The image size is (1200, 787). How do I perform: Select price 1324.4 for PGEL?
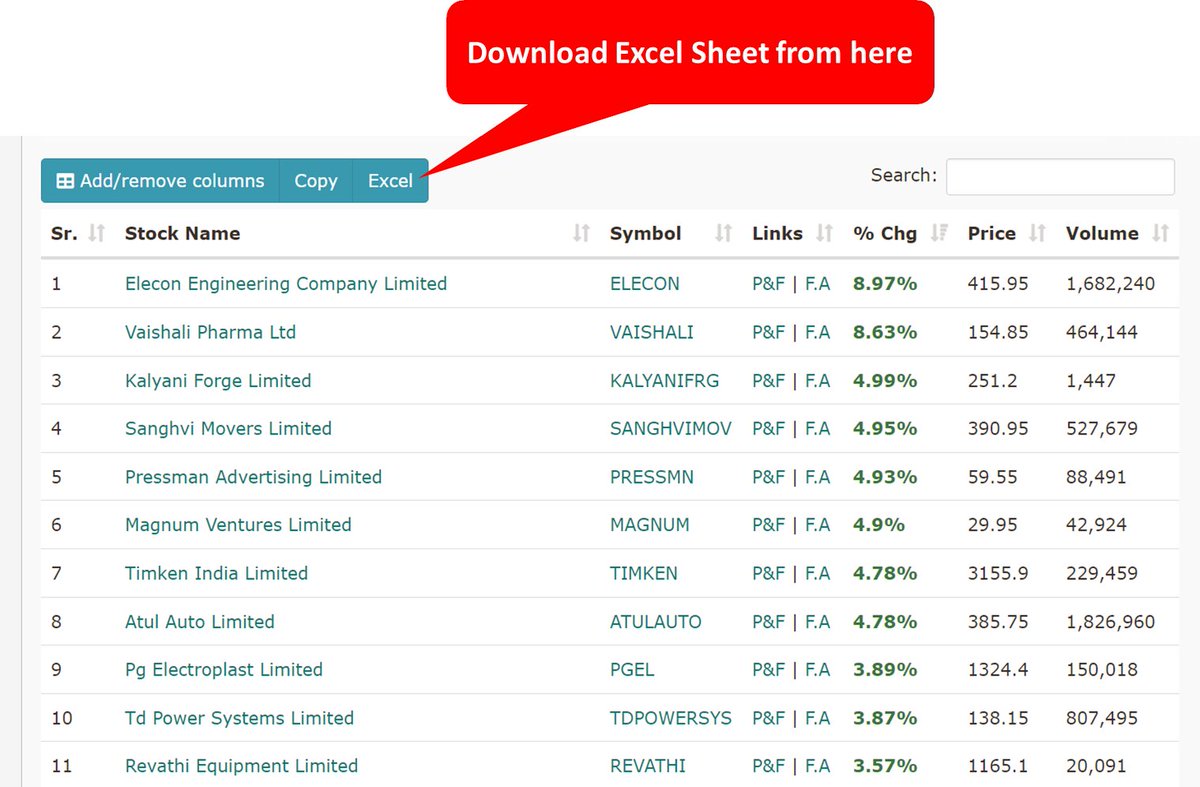tap(998, 670)
